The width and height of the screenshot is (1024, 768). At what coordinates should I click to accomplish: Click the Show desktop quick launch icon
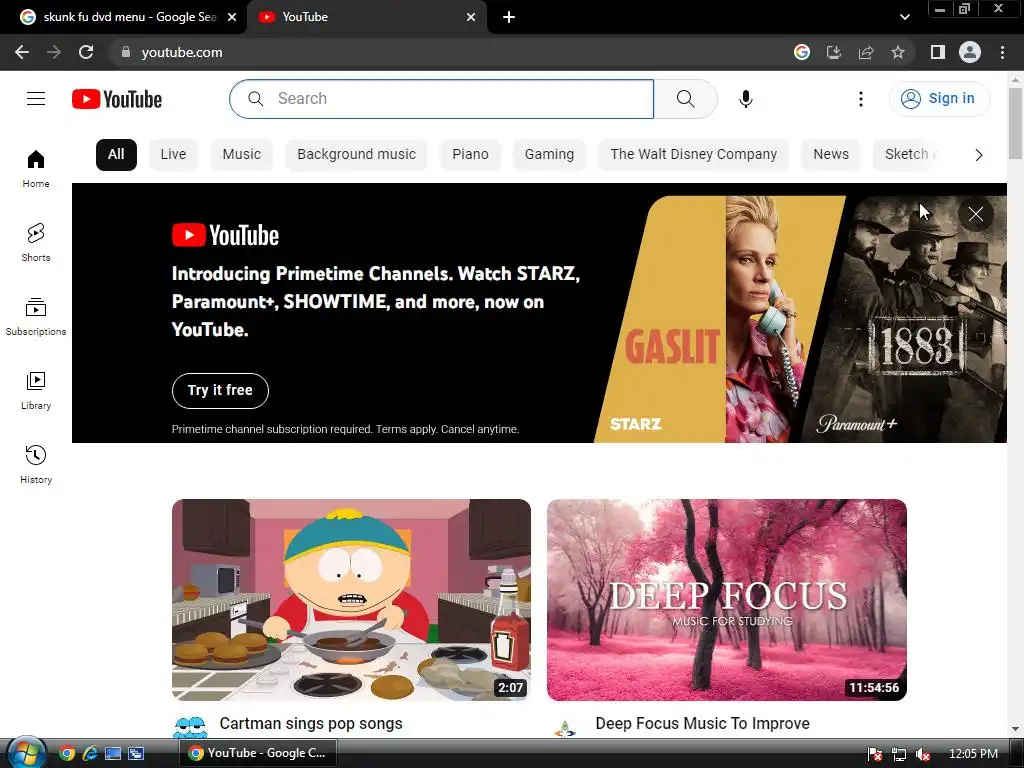click(113, 754)
